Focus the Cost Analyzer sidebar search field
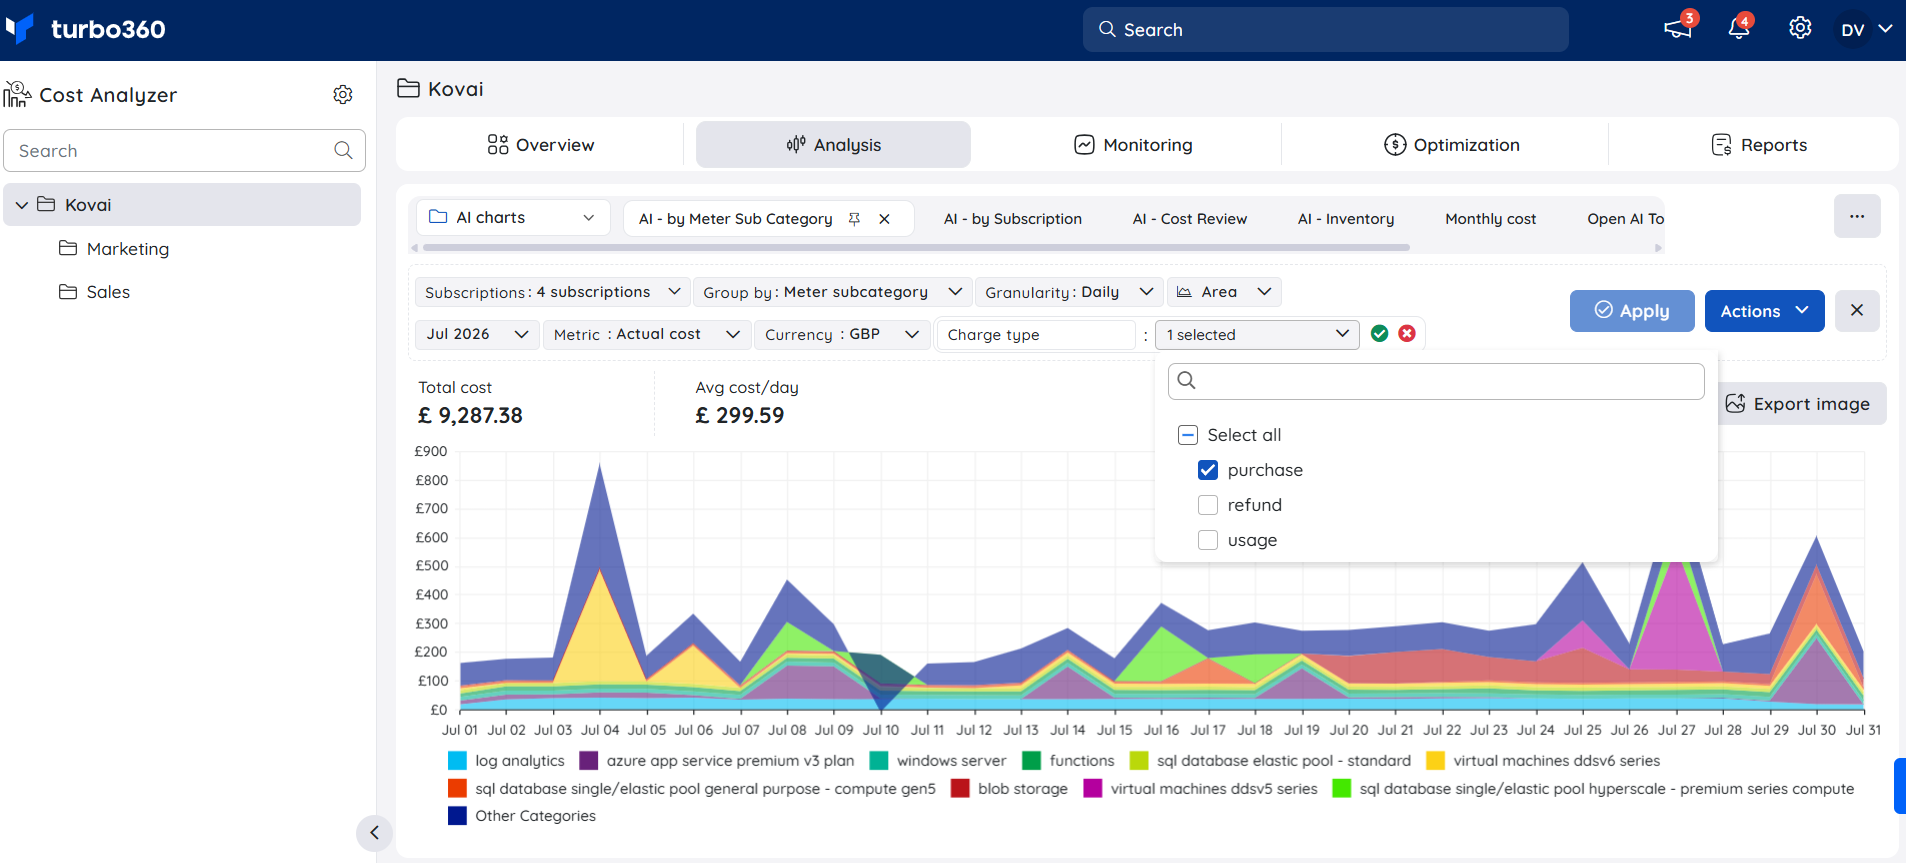This screenshot has height=863, width=1906. coord(184,150)
